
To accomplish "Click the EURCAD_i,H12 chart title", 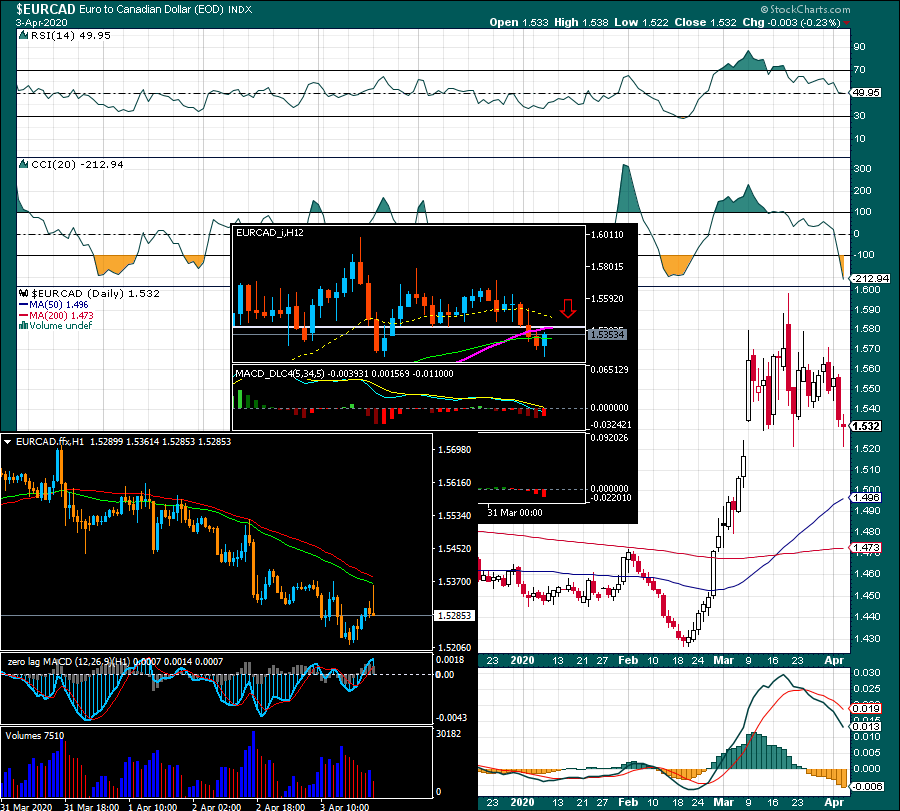I will [x=270, y=232].
